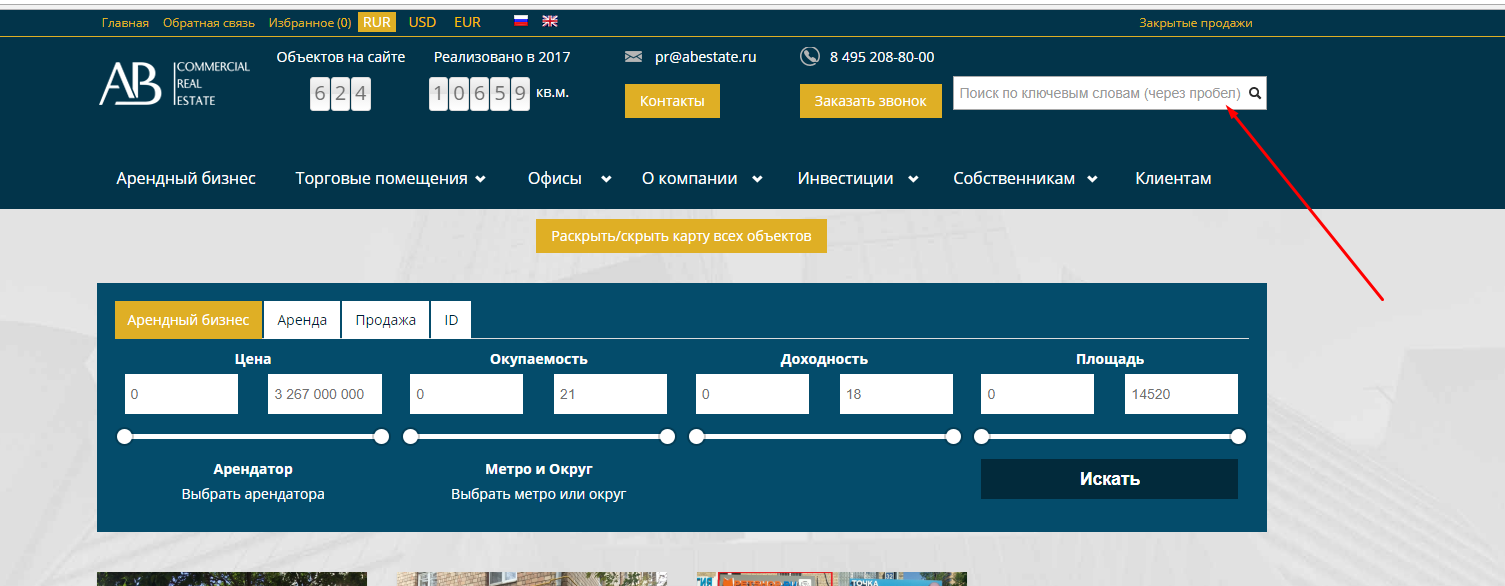Image resolution: width=1505 pixels, height=586 pixels.
Task: Click the AB Commercial Real Estate logo
Action: tap(173, 83)
